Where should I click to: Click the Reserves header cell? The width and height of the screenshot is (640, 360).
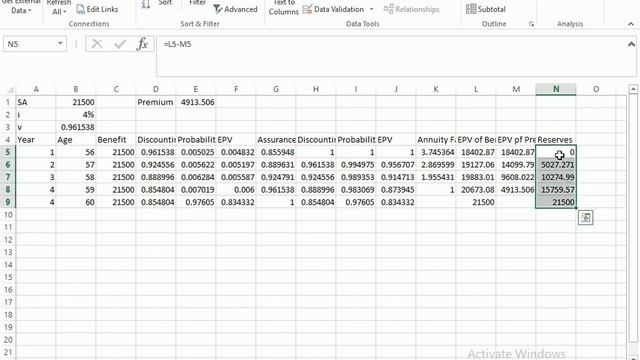pyautogui.click(x=556, y=140)
